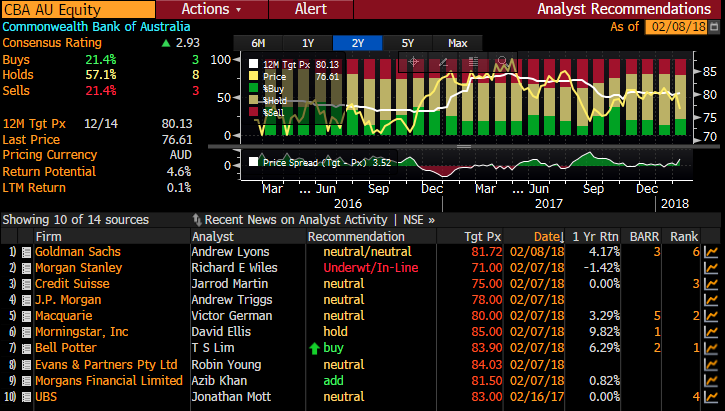Image resolution: width=725 pixels, height=411 pixels.
Task: Show Morgan Stanley rating history chart icon
Action: [711, 268]
